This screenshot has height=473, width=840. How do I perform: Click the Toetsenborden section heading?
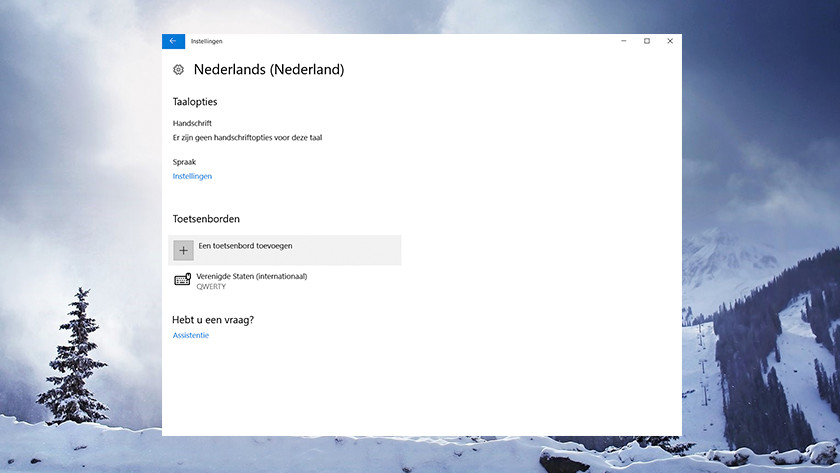click(206, 219)
